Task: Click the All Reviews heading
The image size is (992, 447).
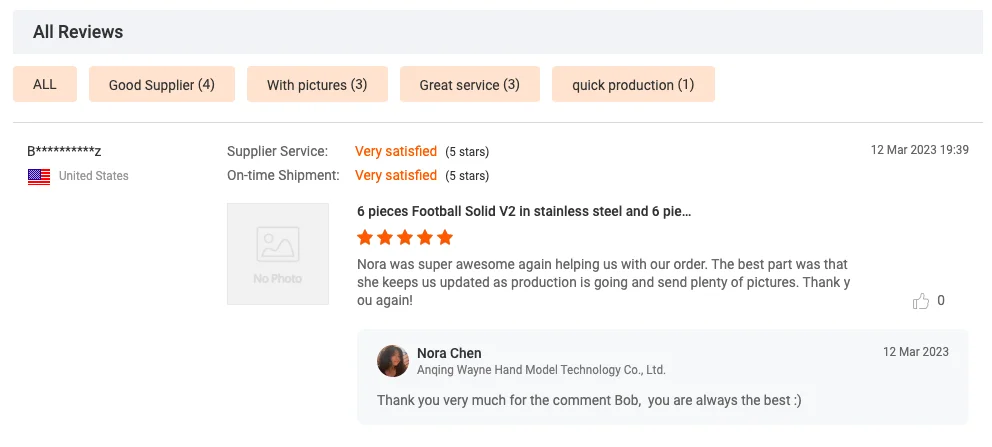Action: coord(78,32)
